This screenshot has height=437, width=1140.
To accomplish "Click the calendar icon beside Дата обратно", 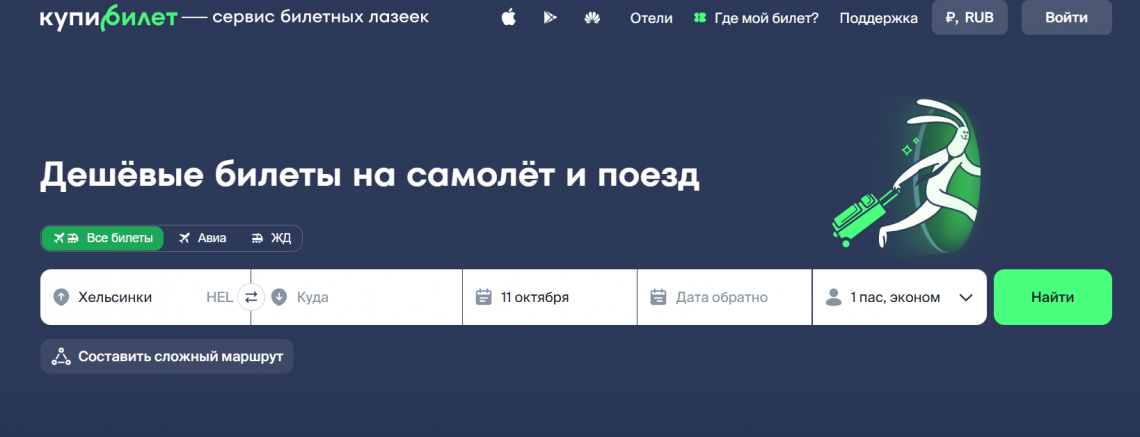I will click(x=658, y=297).
